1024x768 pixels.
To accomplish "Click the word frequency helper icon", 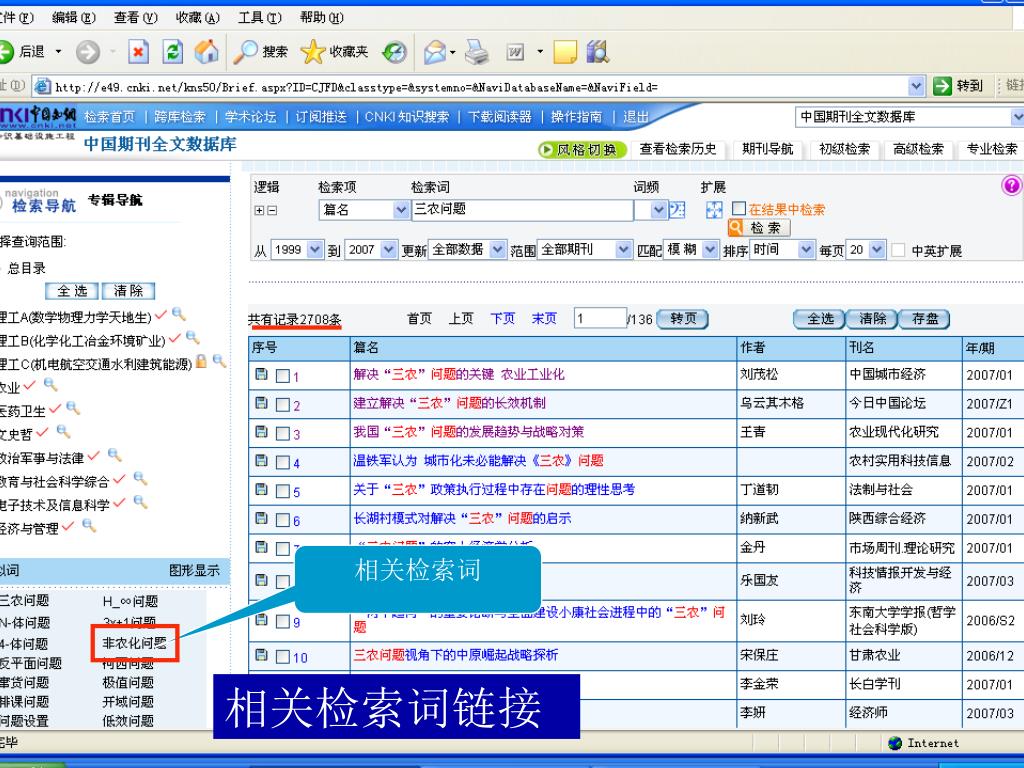I will 677,210.
